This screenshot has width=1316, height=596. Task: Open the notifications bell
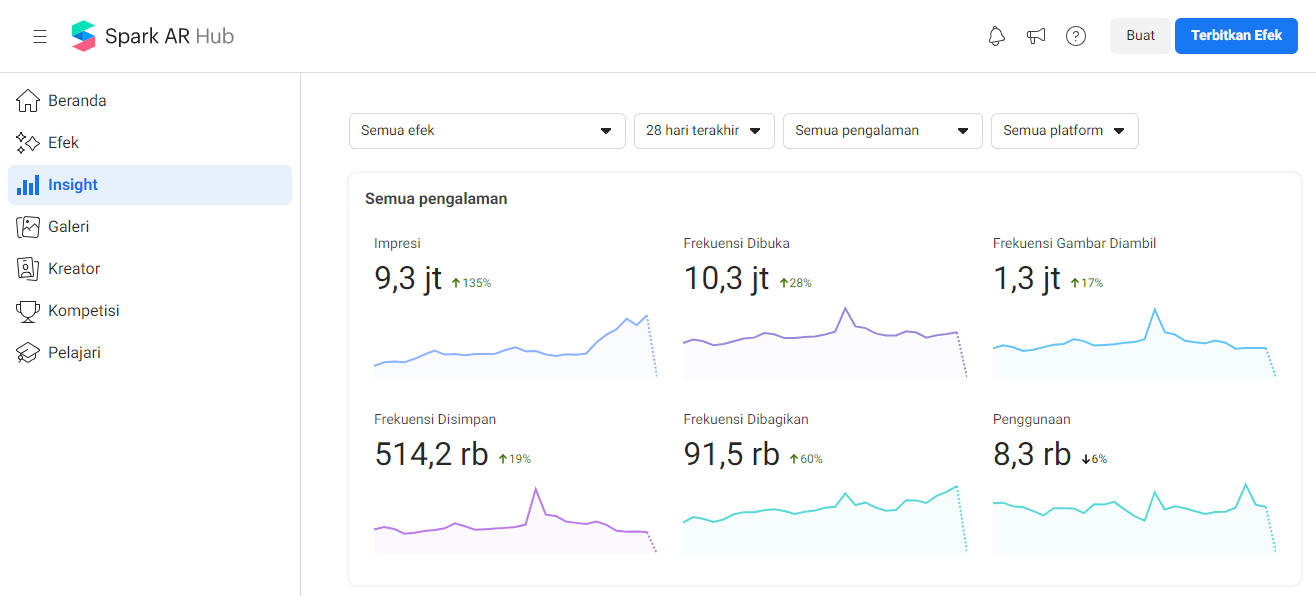(996, 37)
